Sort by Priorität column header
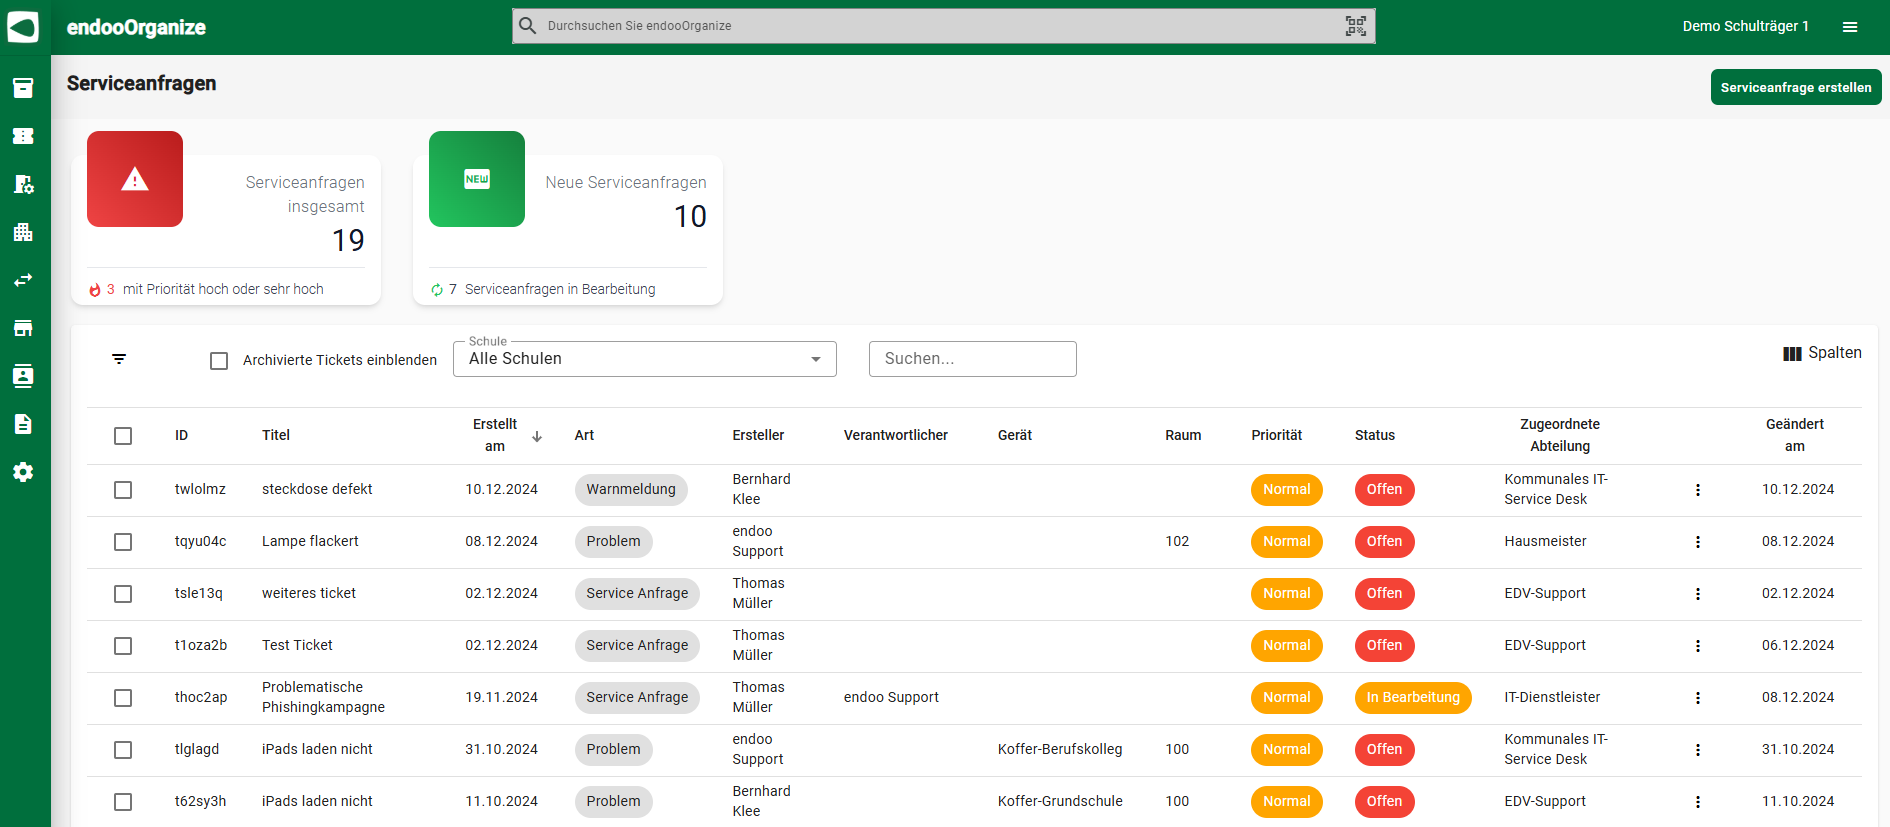The width and height of the screenshot is (1890, 827). pos(1277,435)
